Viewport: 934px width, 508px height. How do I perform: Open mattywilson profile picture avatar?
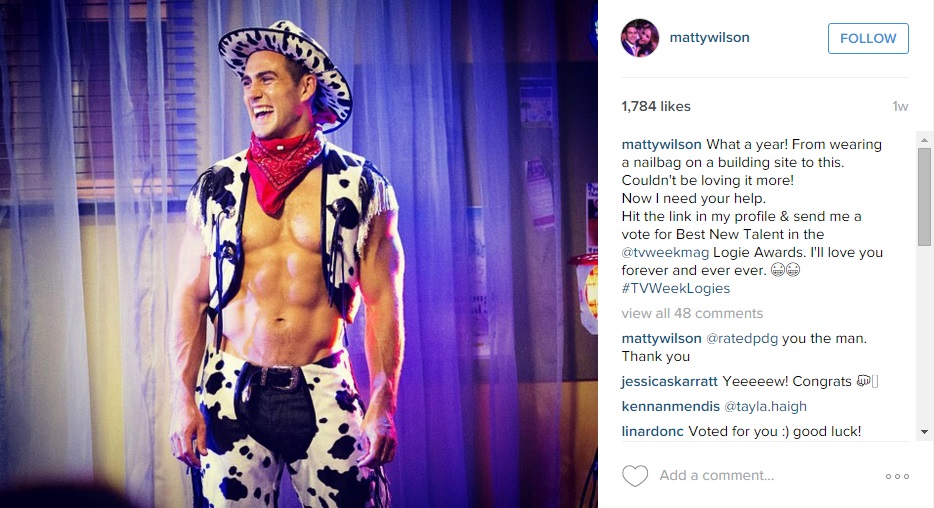point(640,38)
